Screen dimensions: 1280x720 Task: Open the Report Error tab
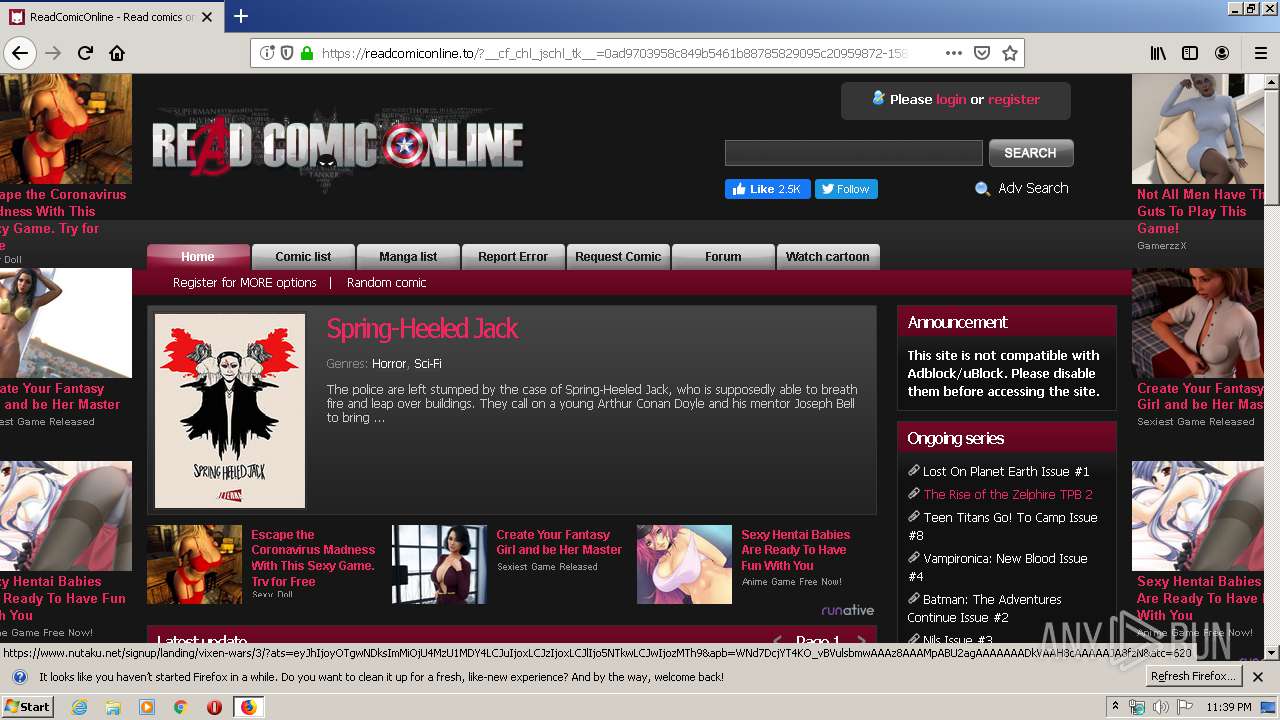point(513,257)
